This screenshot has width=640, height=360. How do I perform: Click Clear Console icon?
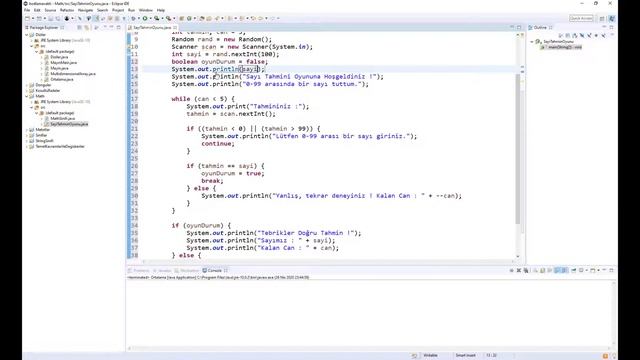[x=536, y=270]
